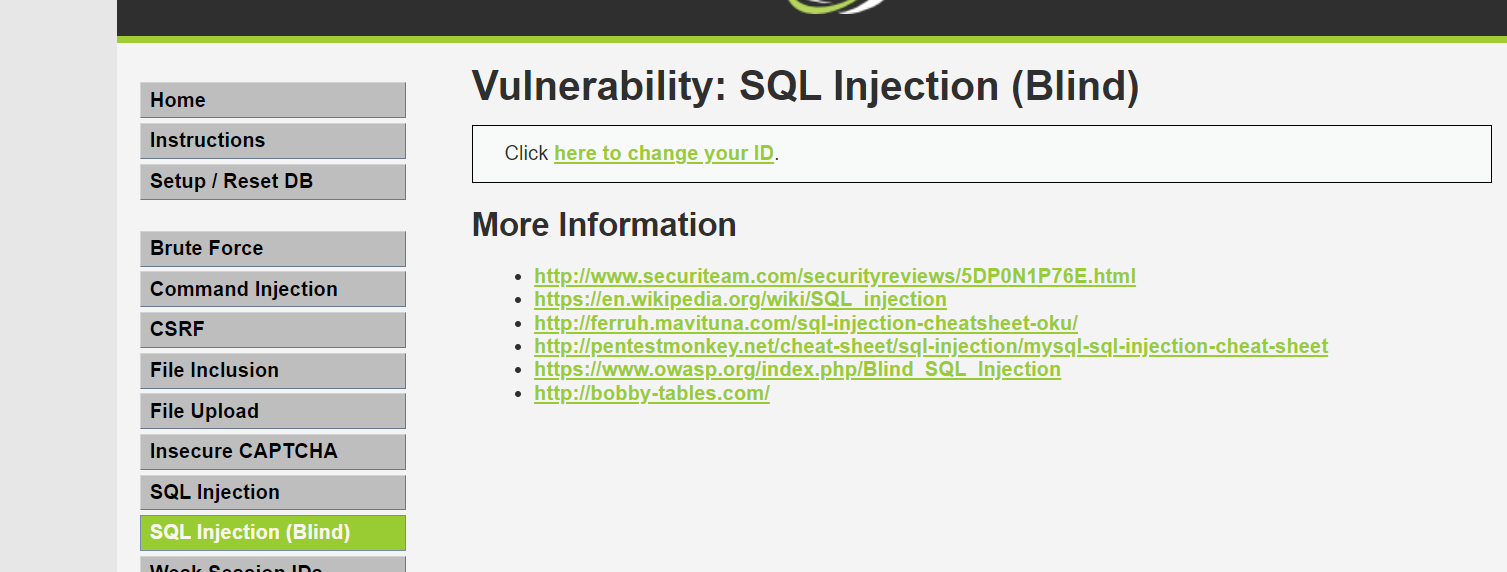Click the highlighted SQL Injection (Blind) item
The image size is (1507, 572).
[273, 533]
